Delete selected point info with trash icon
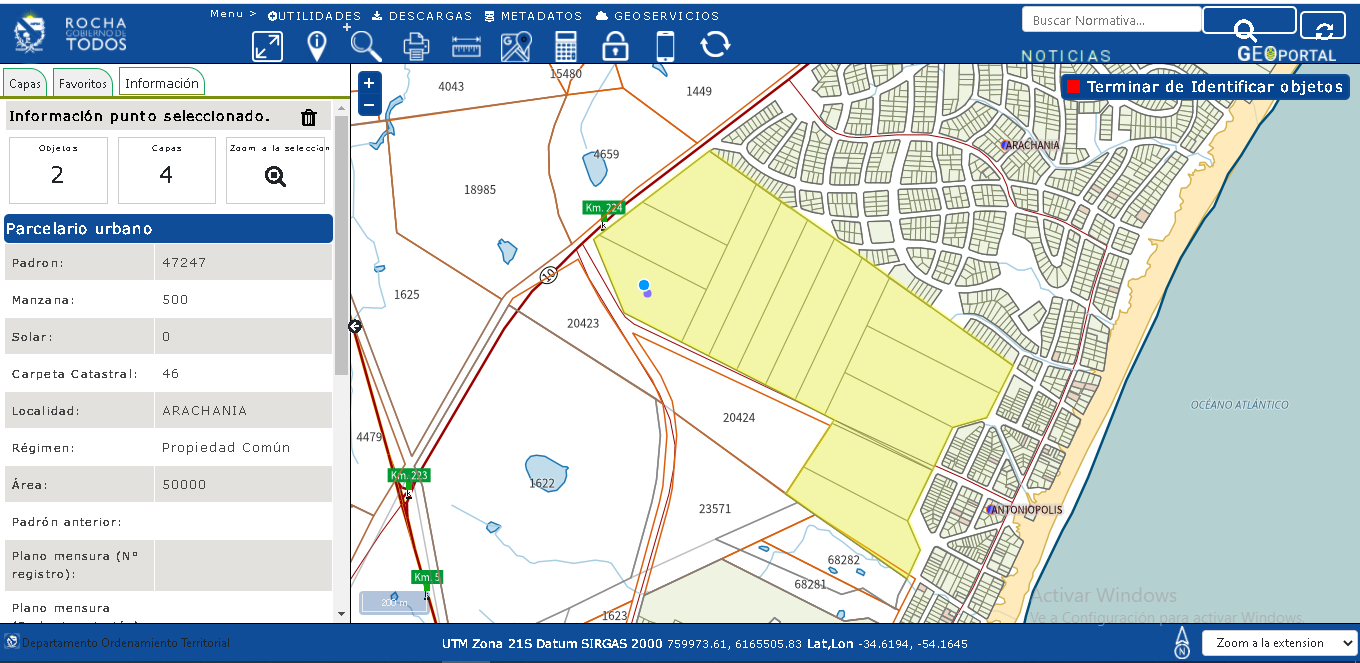 point(309,118)
